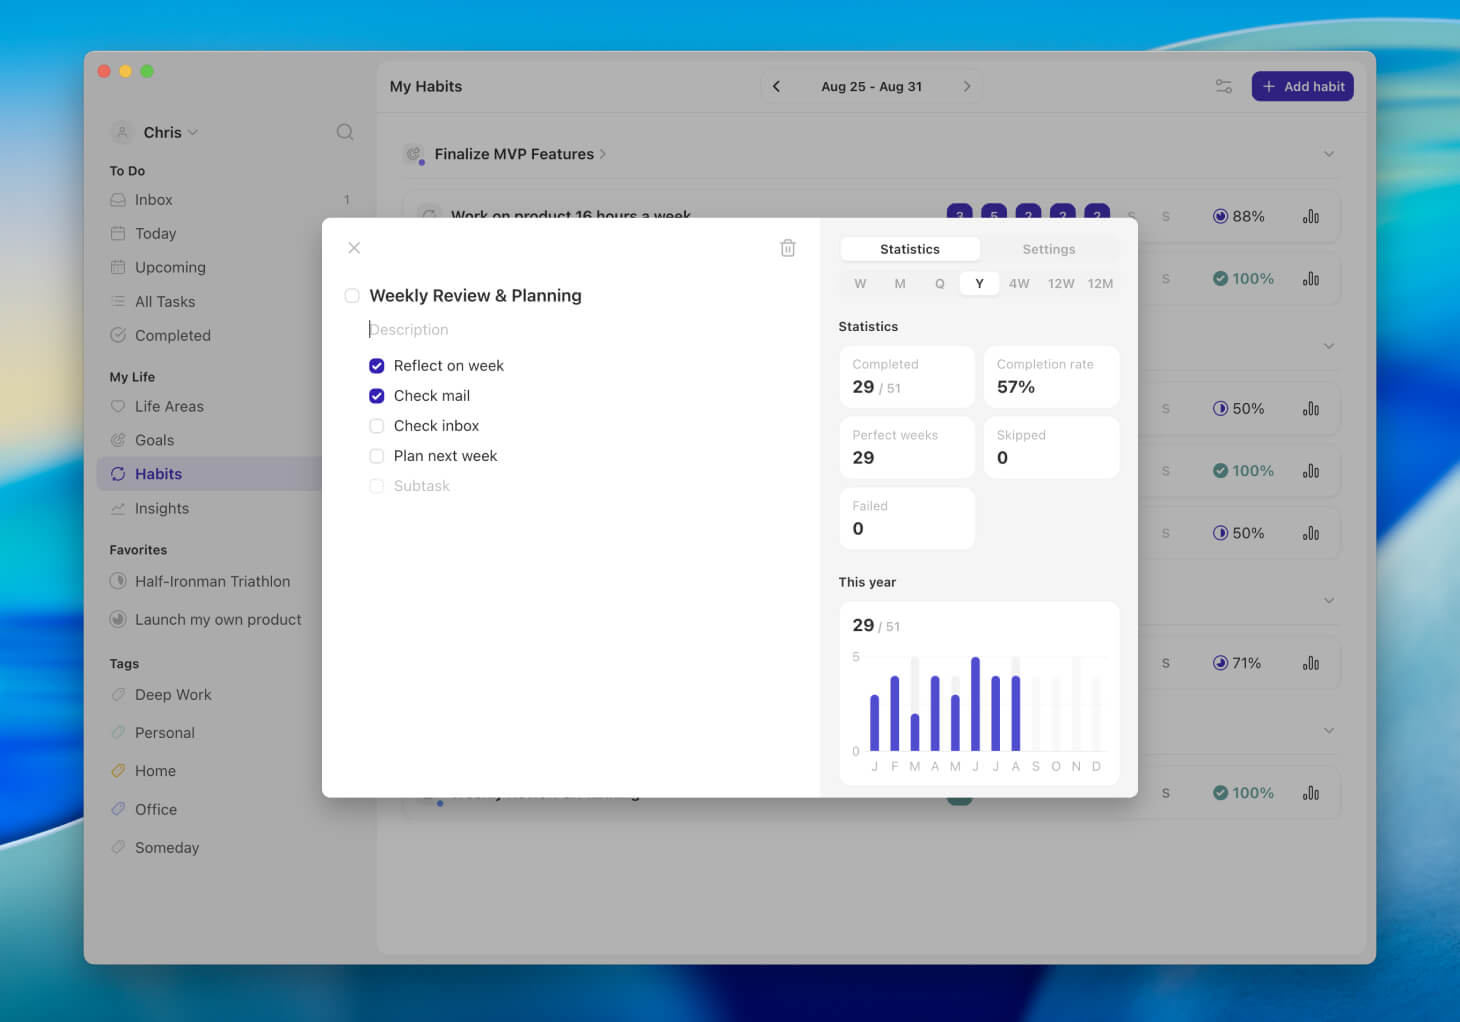Viewport: 1460px width, 1022px height.
Task: Open Goals in the sidebar
Action: point(228,441)
